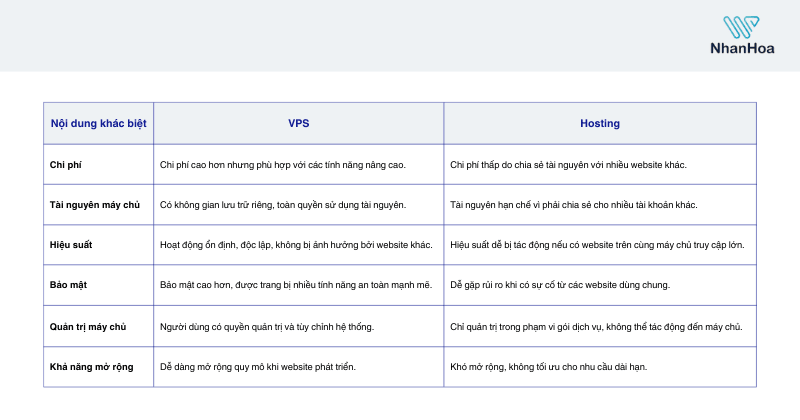Select the Hosting cost description cell

600,165
